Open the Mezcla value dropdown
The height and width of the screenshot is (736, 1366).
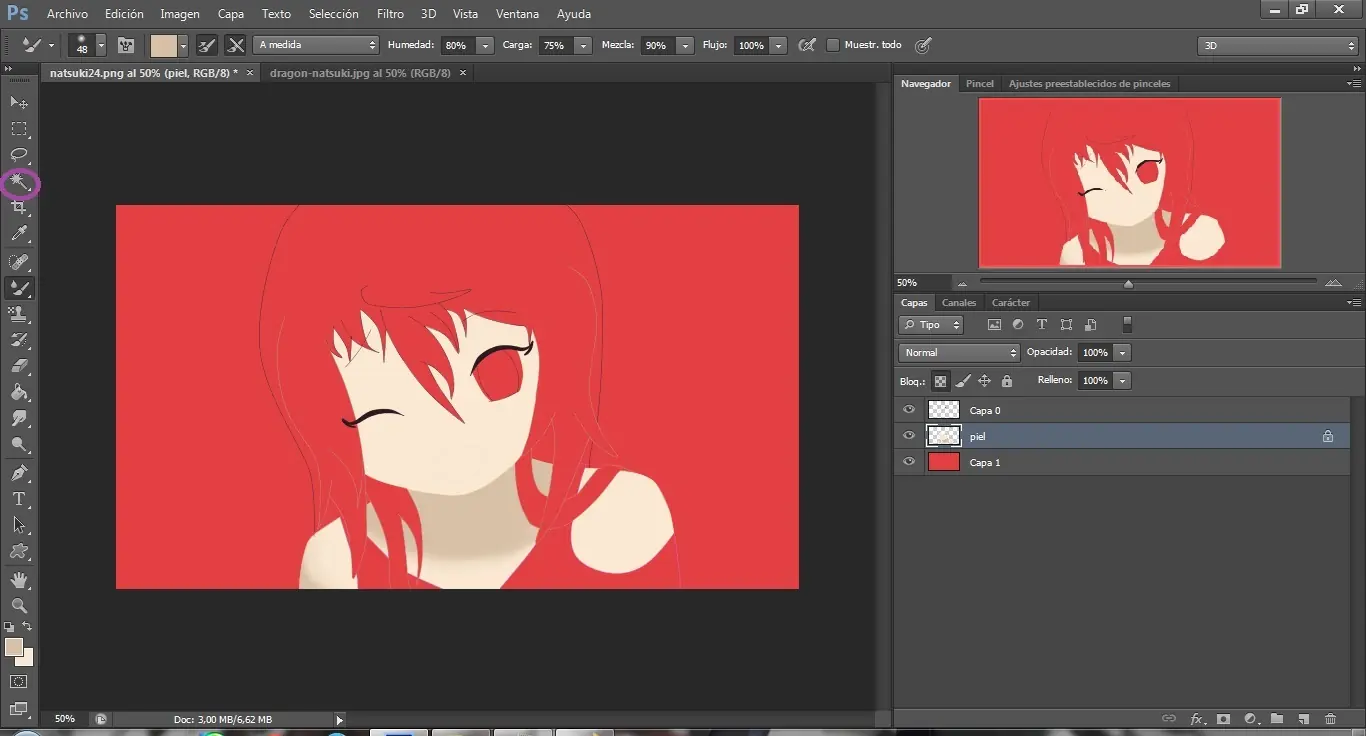685,46
